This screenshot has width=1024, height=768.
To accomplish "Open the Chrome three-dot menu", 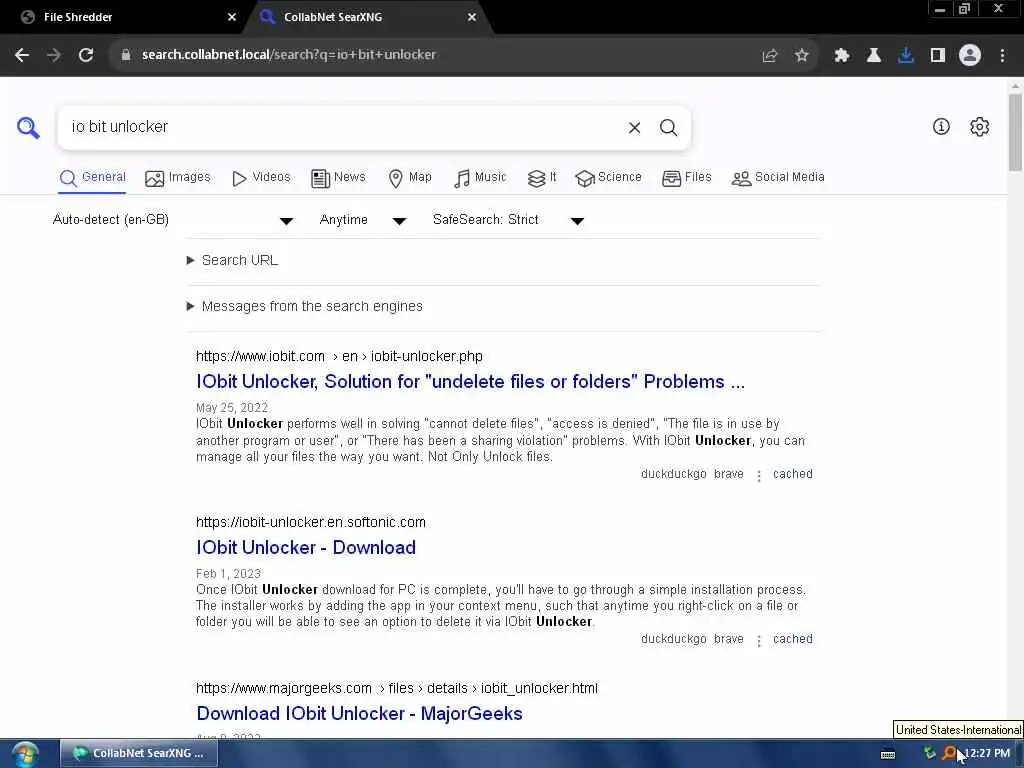I will click(1002, 56).
